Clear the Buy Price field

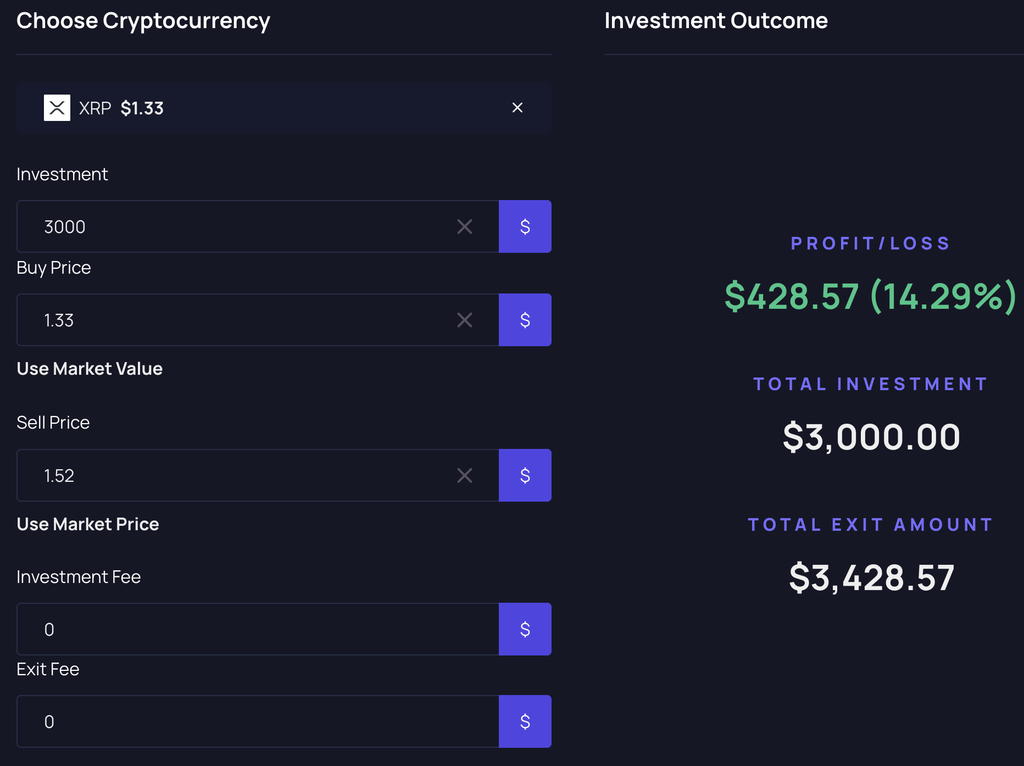coord(464,320)
